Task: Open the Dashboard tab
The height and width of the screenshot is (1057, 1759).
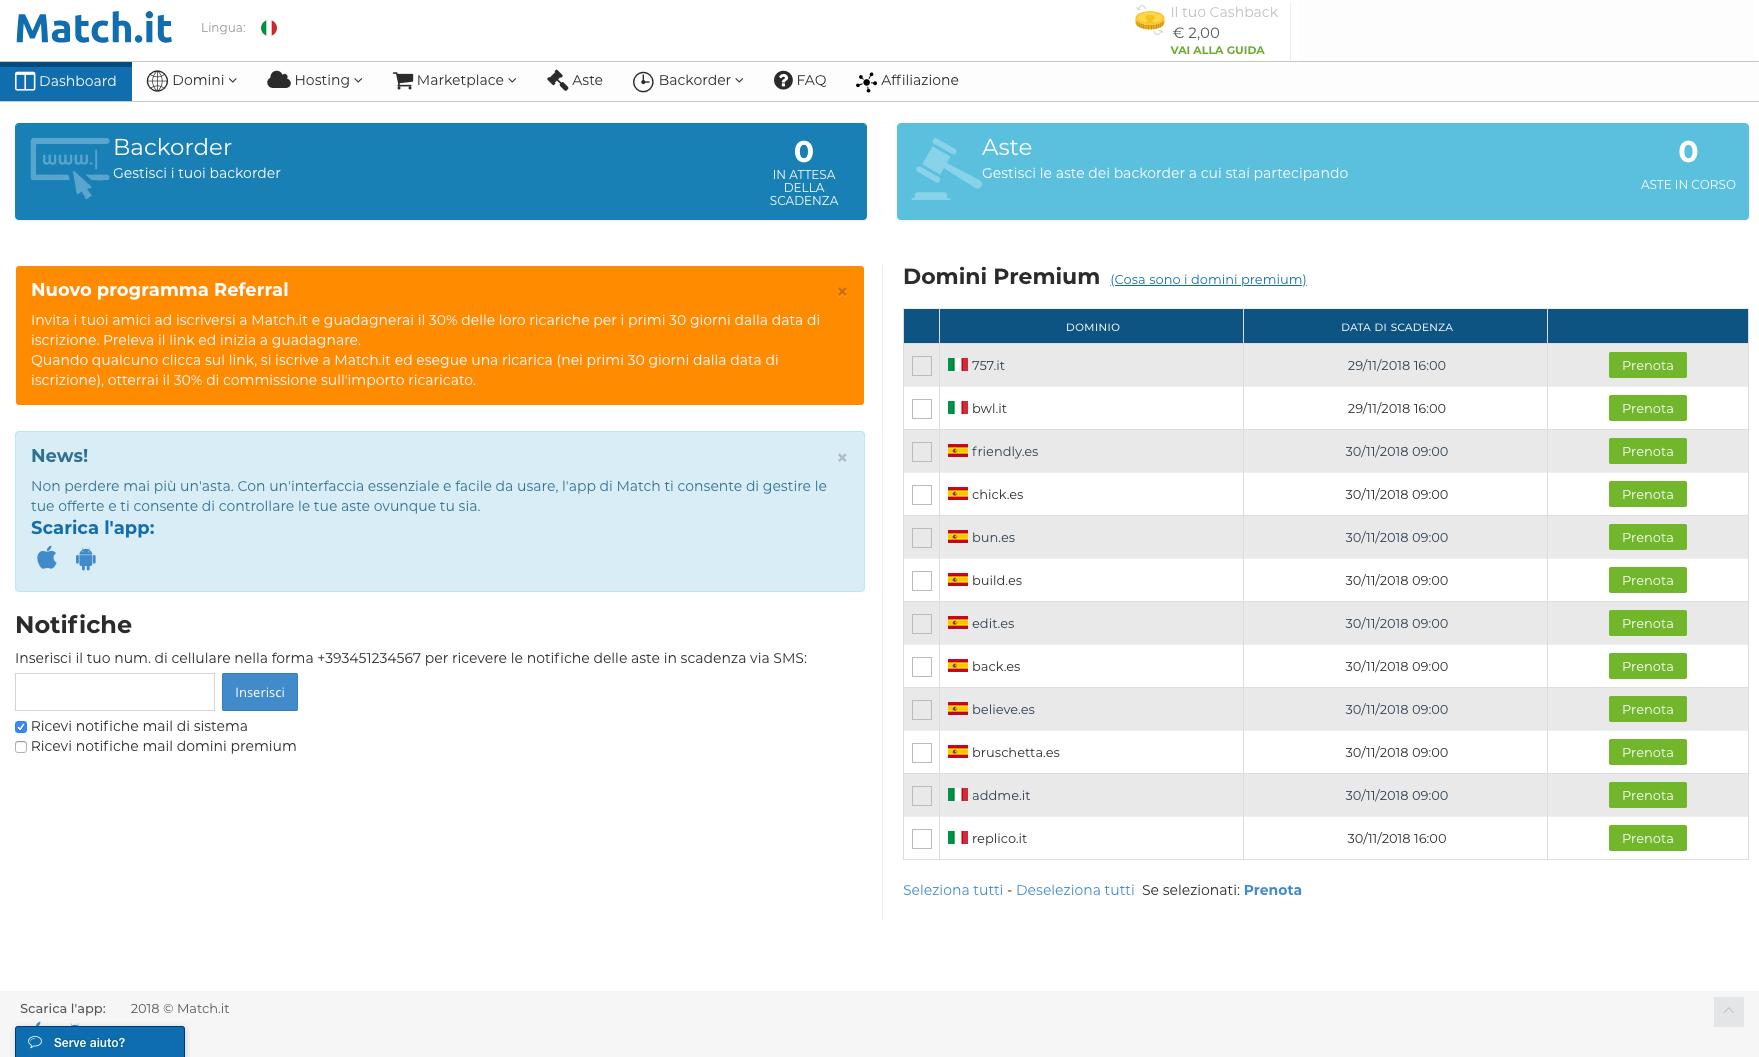Action: pos(66,81)
